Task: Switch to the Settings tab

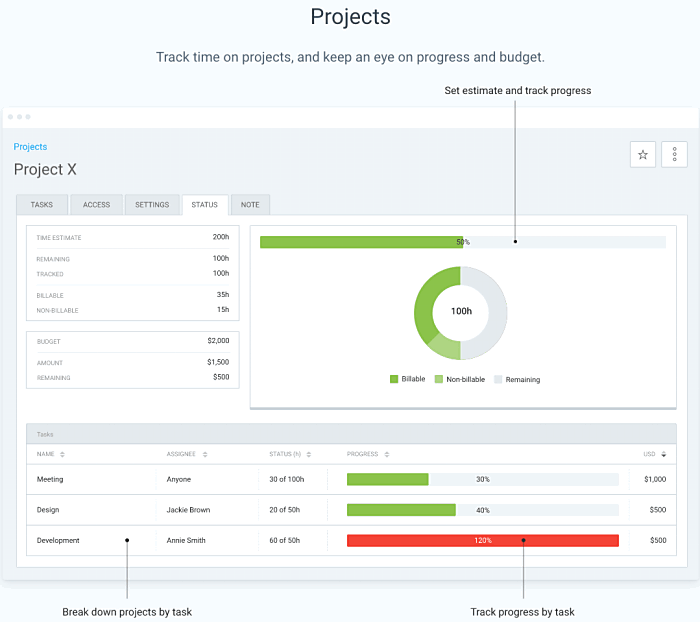Action: (152, 205)
